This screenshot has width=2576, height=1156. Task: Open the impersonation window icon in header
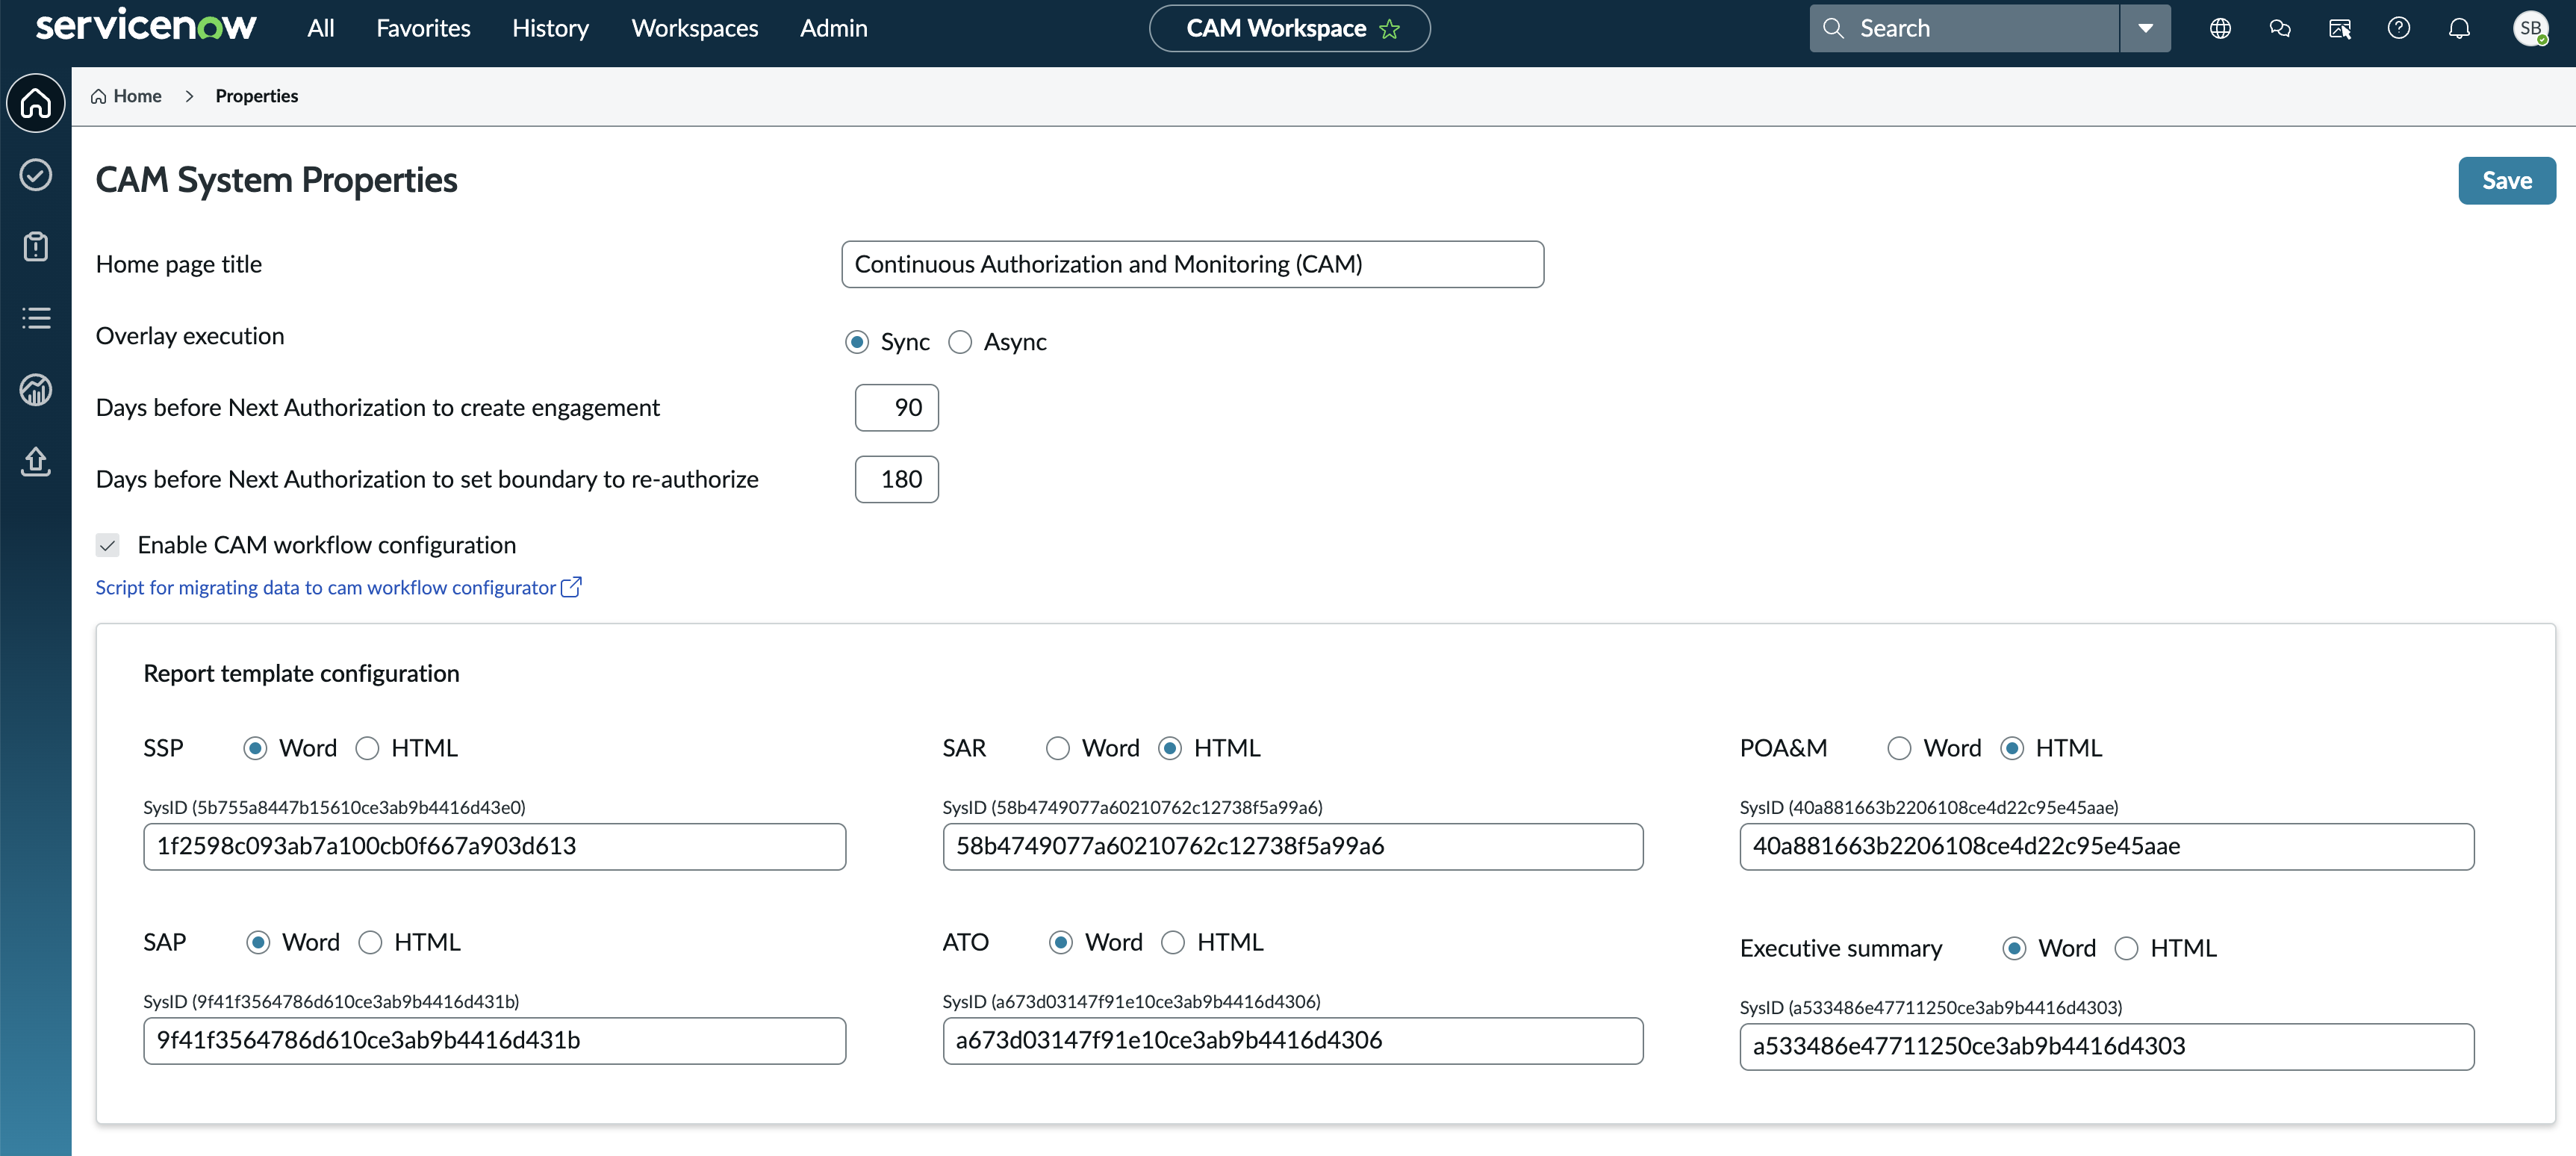coord(2340,28)
